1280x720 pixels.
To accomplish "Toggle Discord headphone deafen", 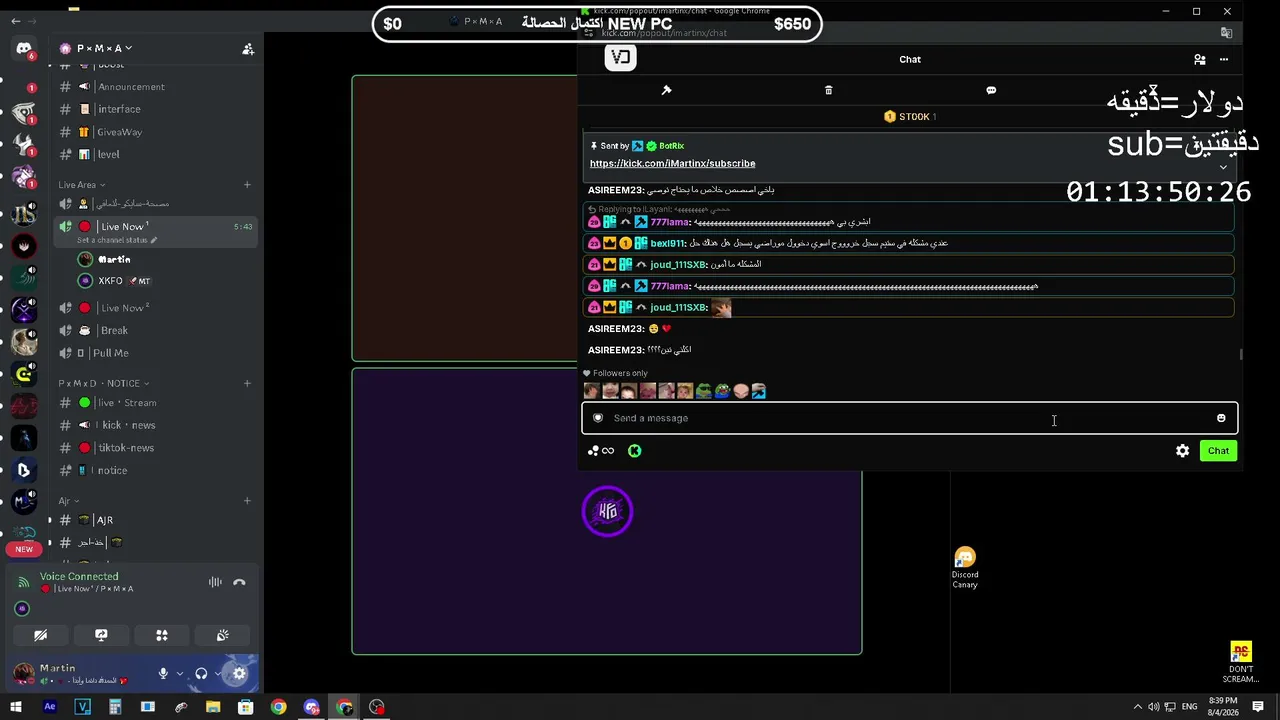I will (x=201, y=674).
